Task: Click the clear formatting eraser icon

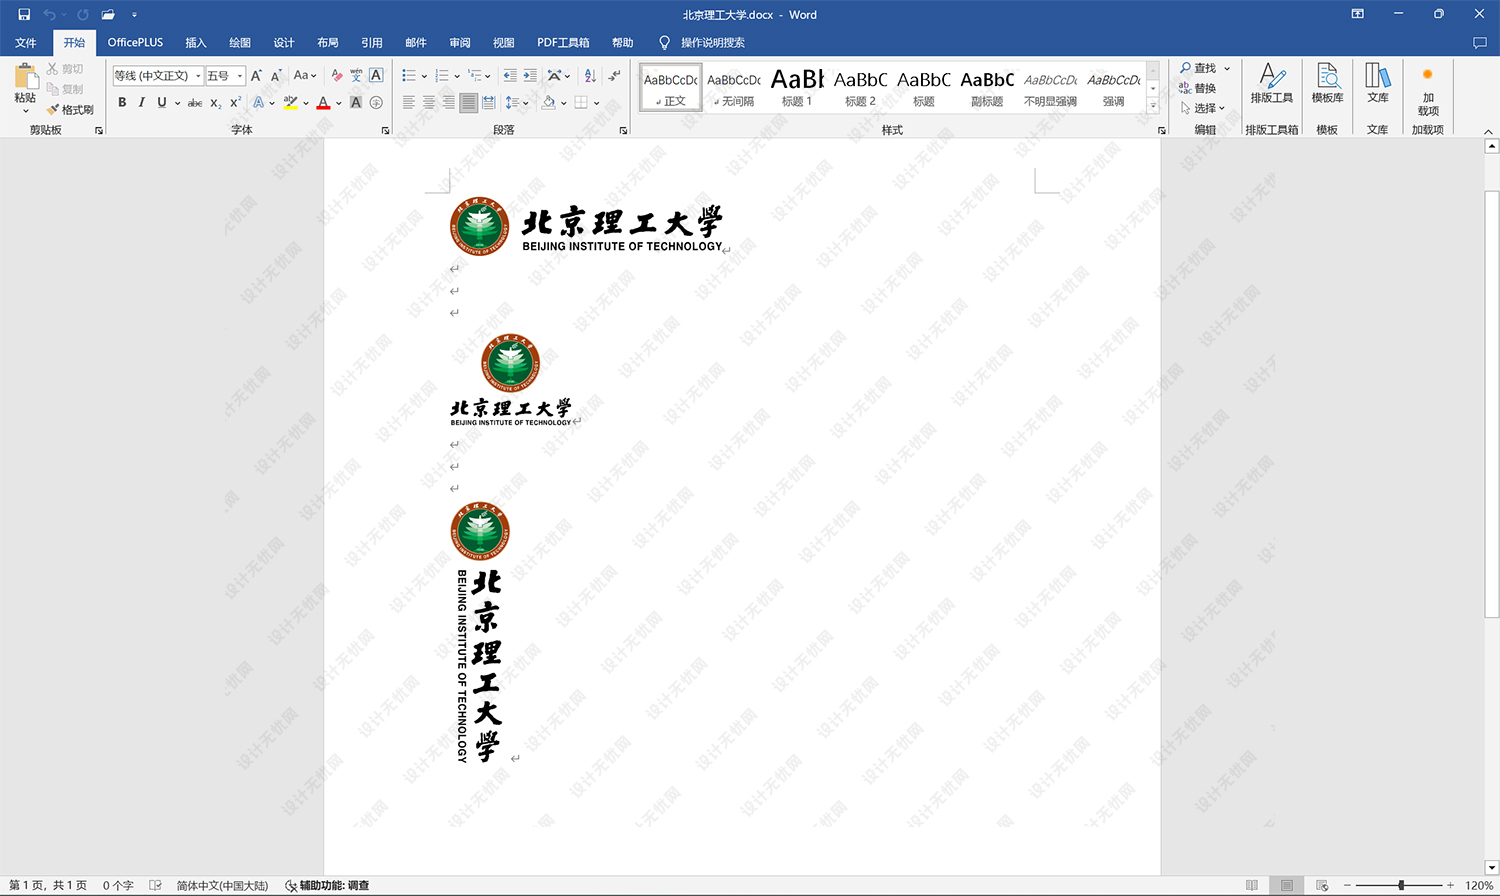Action: click(336, 76)
